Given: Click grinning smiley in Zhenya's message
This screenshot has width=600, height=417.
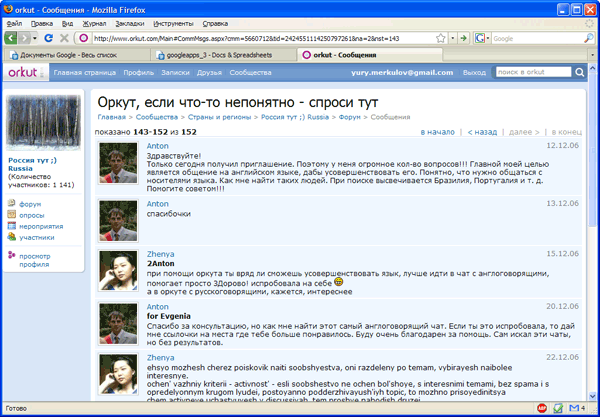Looking at the screenshot, I should (x=338, y=282).
